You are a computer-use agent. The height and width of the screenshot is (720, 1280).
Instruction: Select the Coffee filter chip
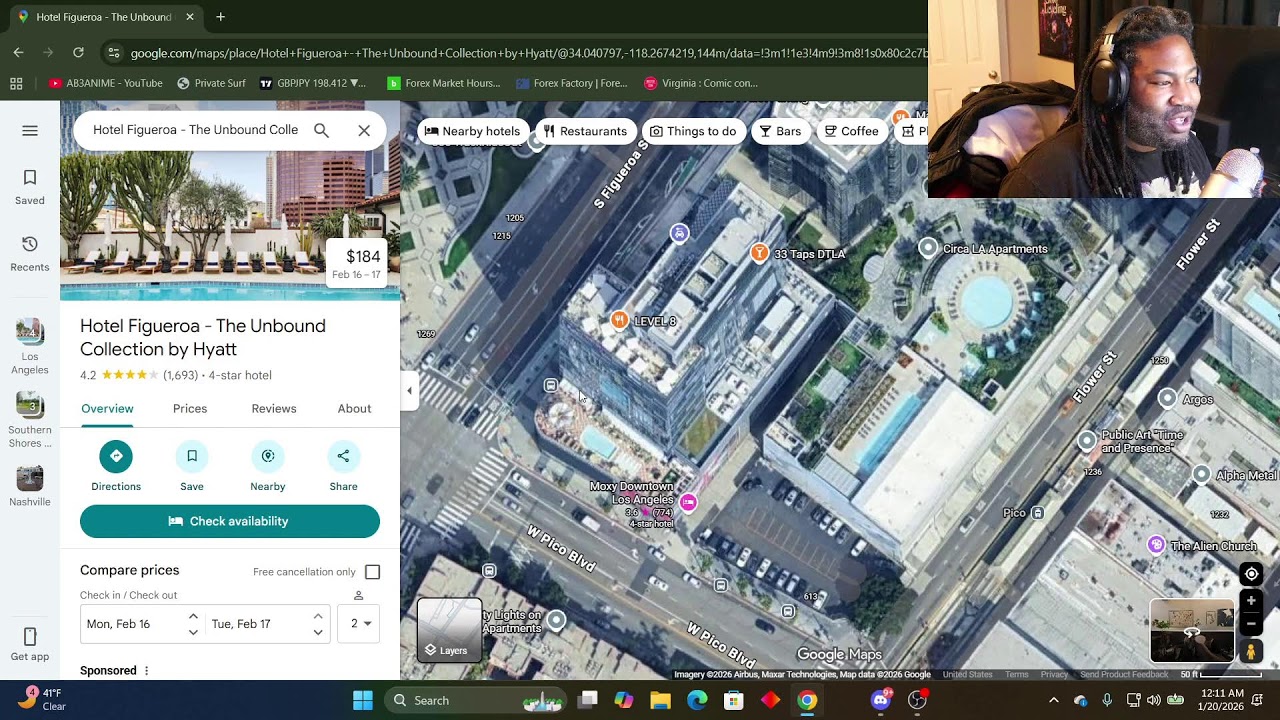pos(851,131)
